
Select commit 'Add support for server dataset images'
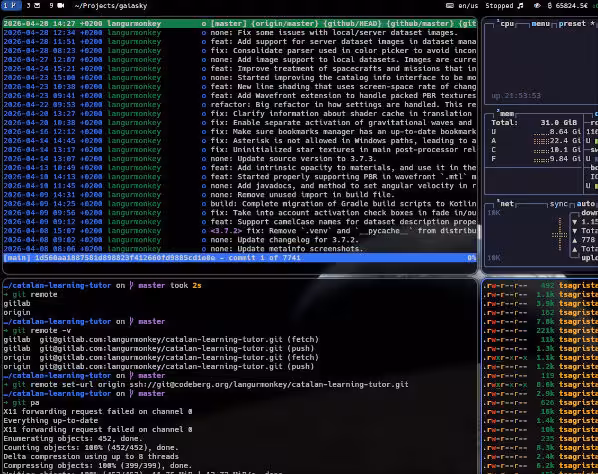(240, 42)
